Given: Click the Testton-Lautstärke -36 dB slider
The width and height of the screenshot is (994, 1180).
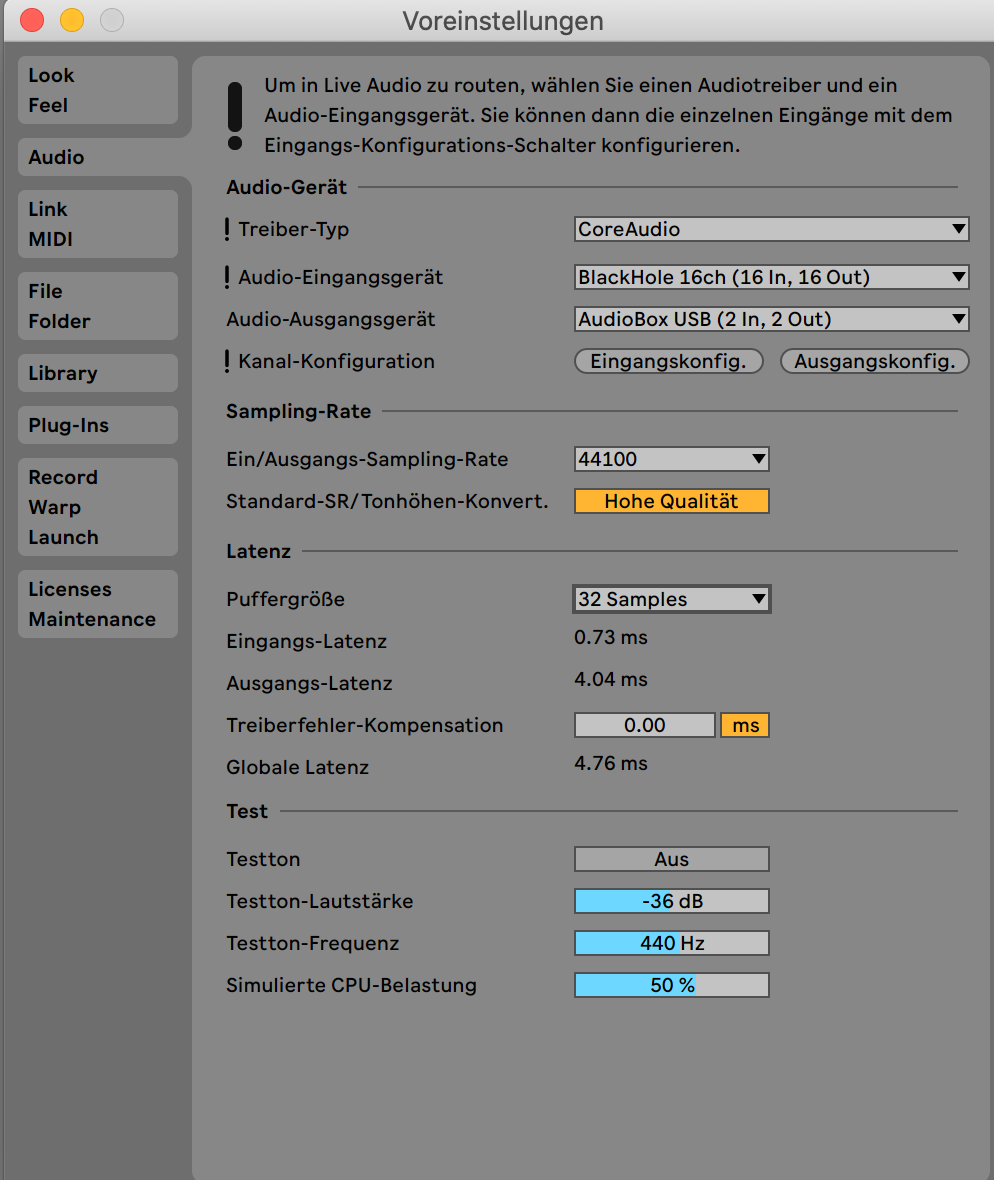Looking at the screenshot, I should (671, 901).
